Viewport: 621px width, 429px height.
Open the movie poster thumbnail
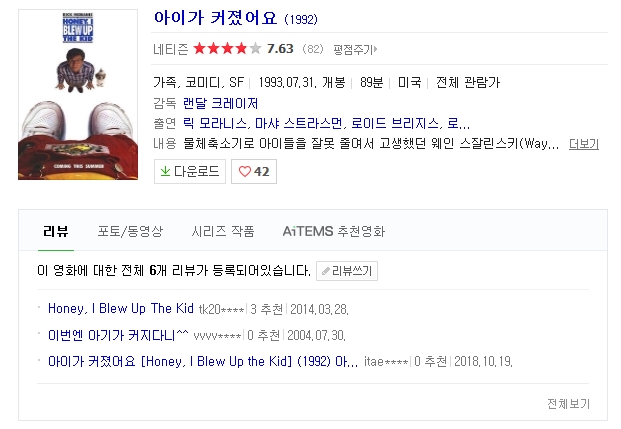click(x=78, y=95)
